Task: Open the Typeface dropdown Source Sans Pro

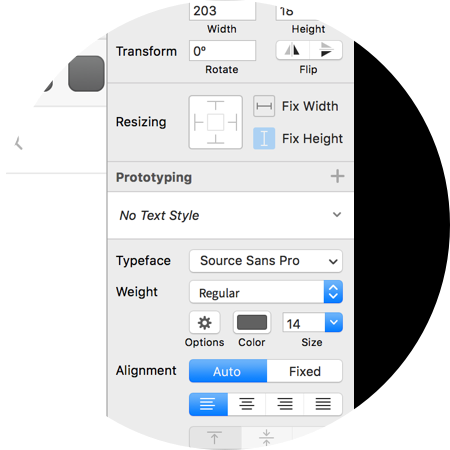Action: click(266, 261)
